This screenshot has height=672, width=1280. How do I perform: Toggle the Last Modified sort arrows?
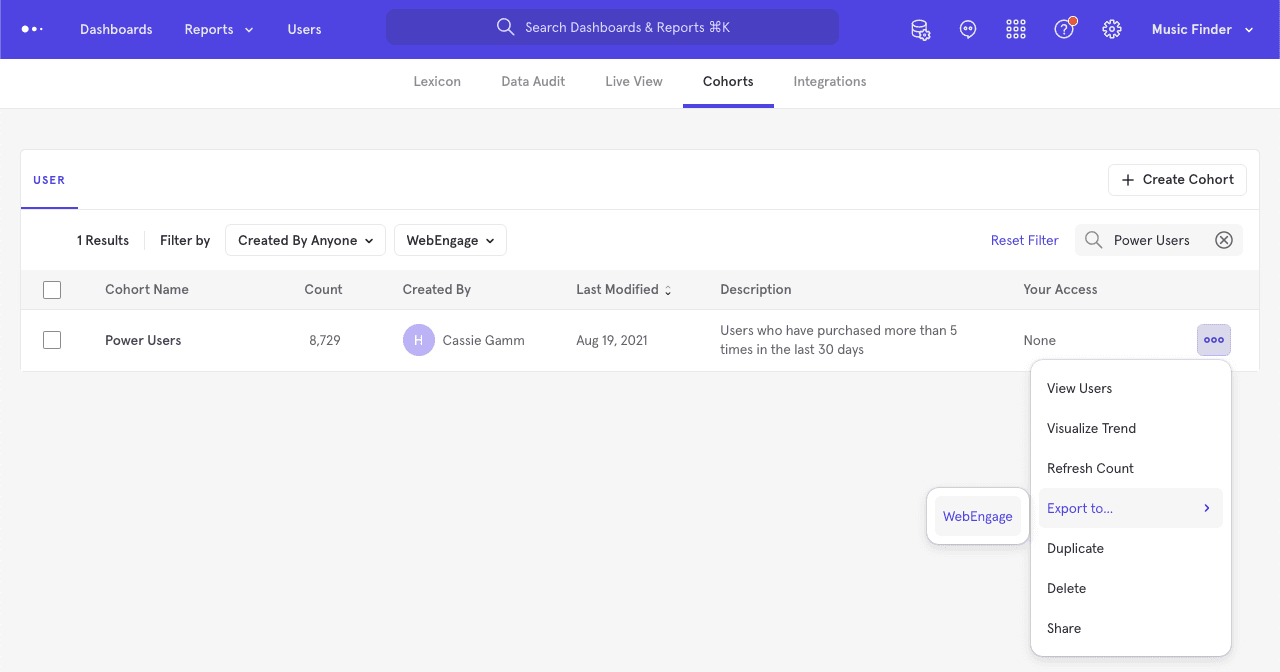[x=666, y=289]
